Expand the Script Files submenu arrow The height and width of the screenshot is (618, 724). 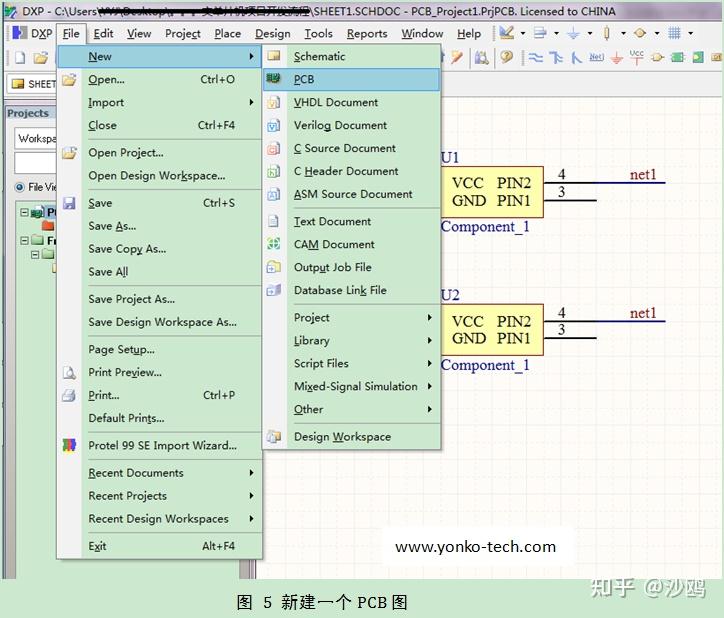click(x=429, y=364)
